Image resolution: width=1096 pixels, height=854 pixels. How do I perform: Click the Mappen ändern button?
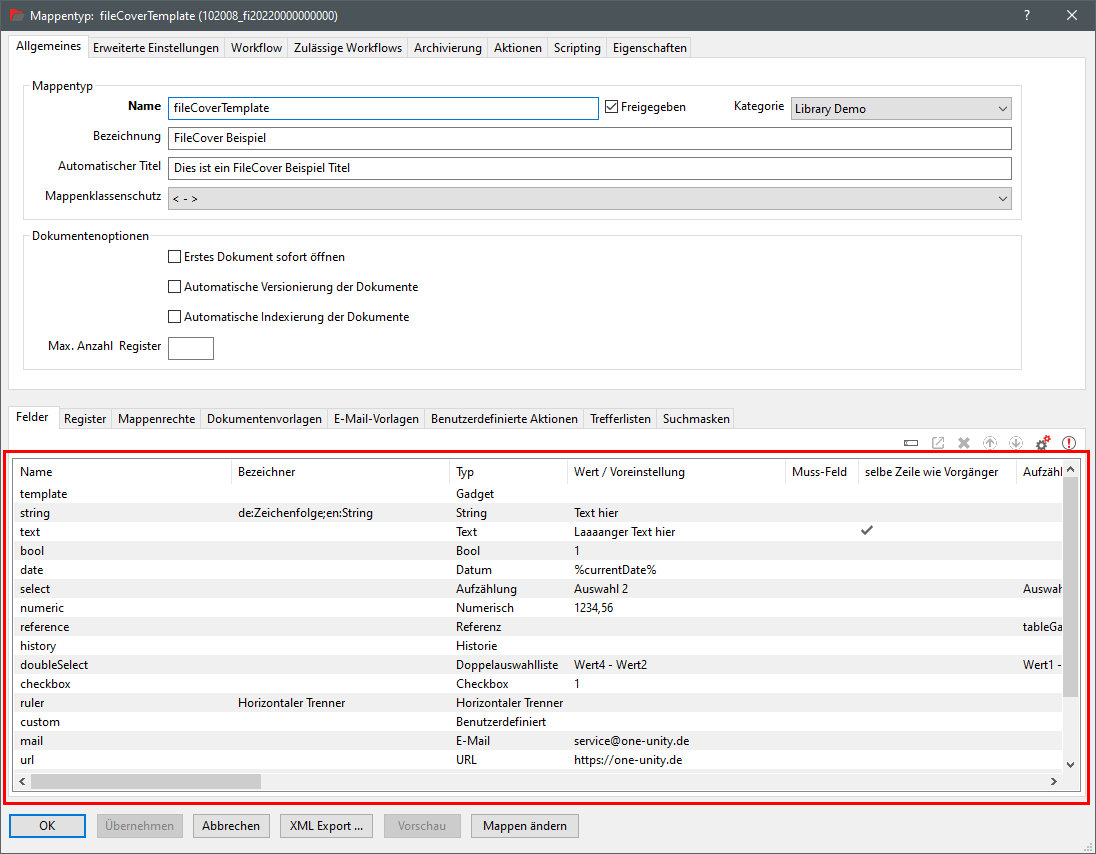pyautogui.click(x=524, y=825)
